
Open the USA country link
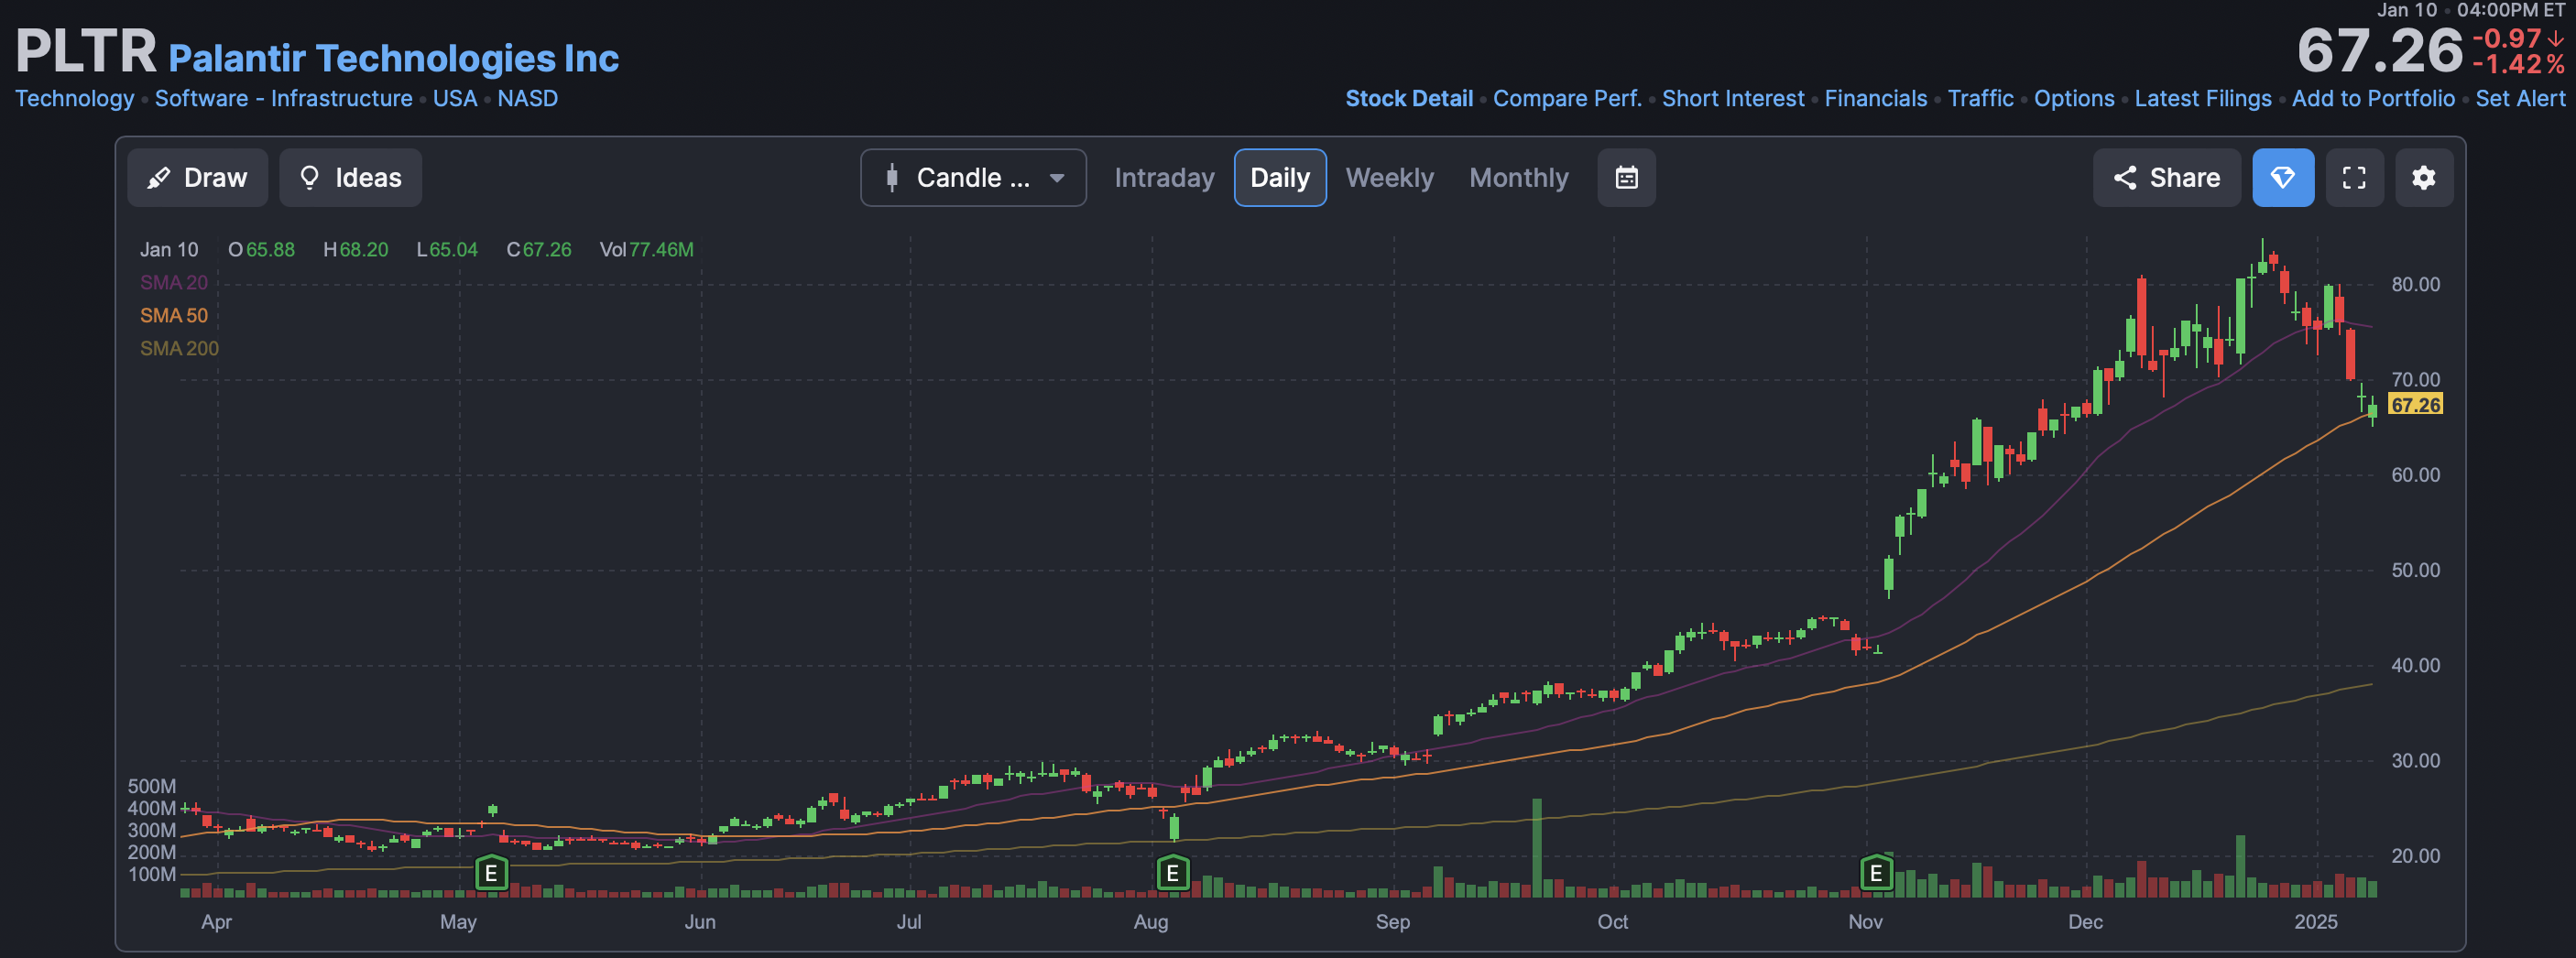(x=455, y=99)
